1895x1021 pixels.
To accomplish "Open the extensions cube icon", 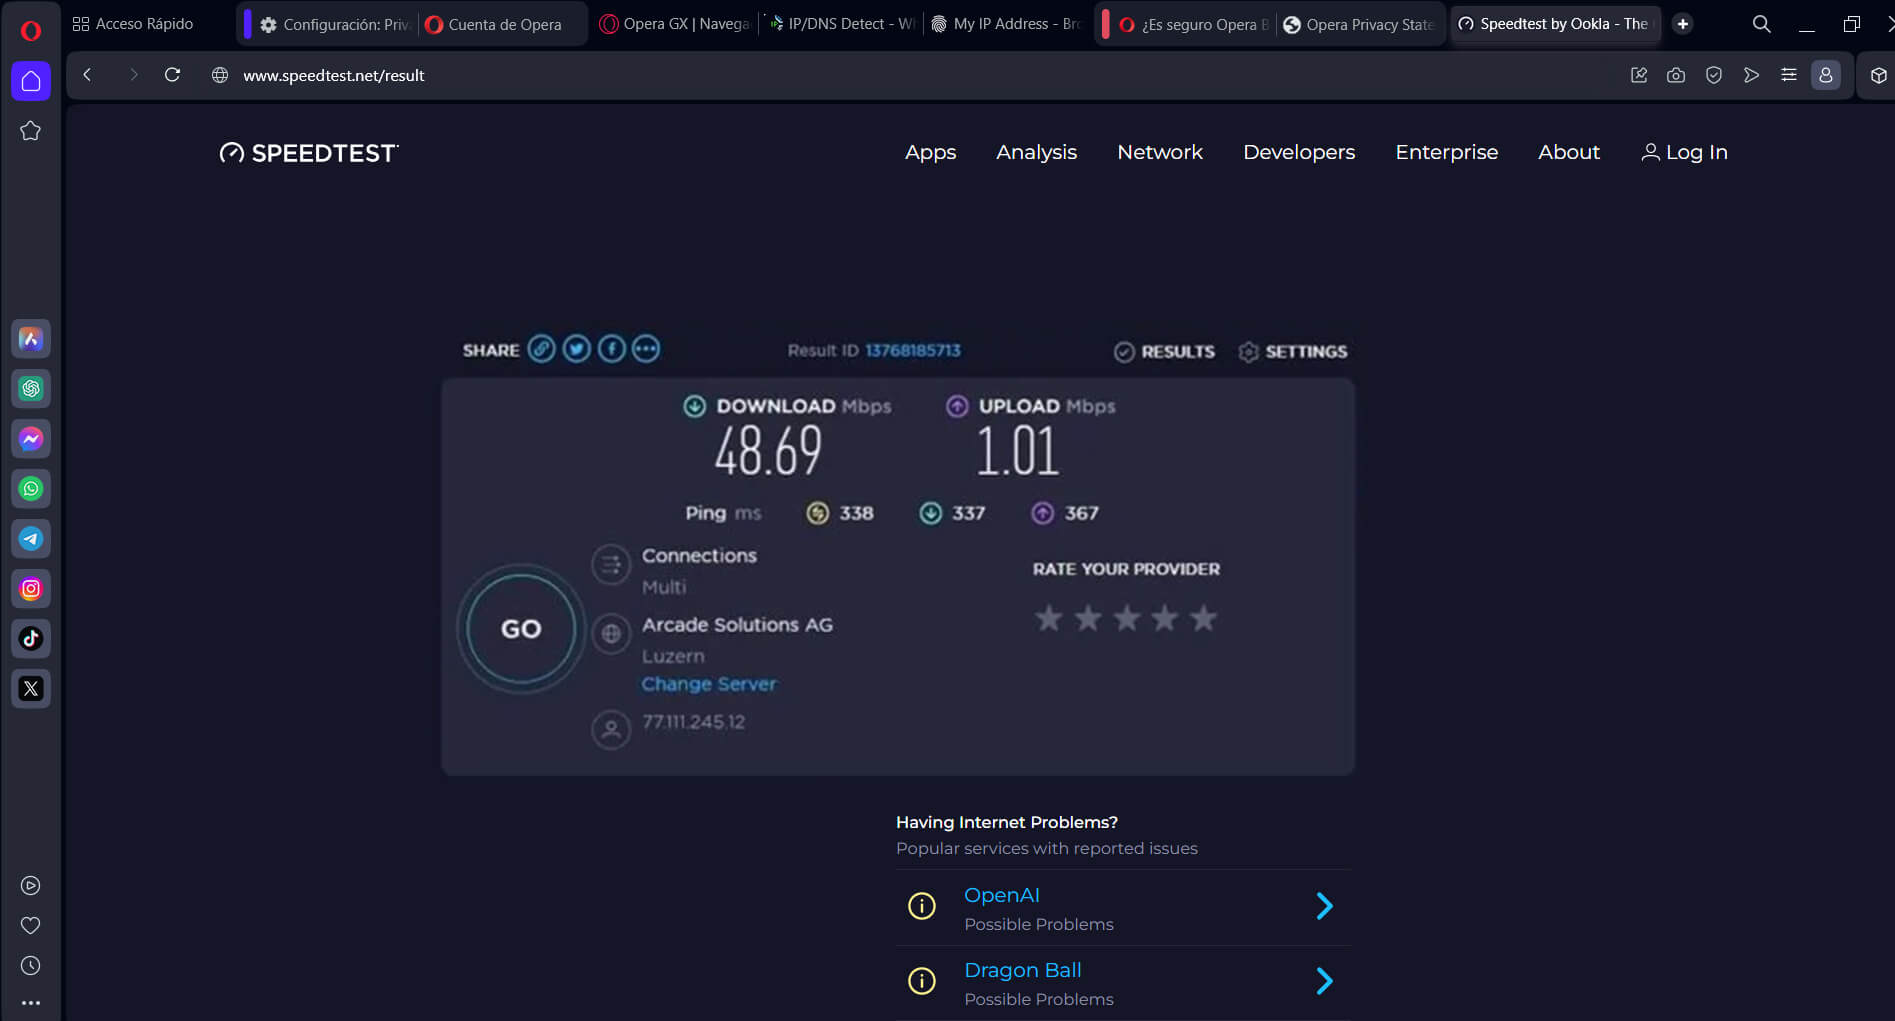I will pyautogui.click(x=1879, y=75).
